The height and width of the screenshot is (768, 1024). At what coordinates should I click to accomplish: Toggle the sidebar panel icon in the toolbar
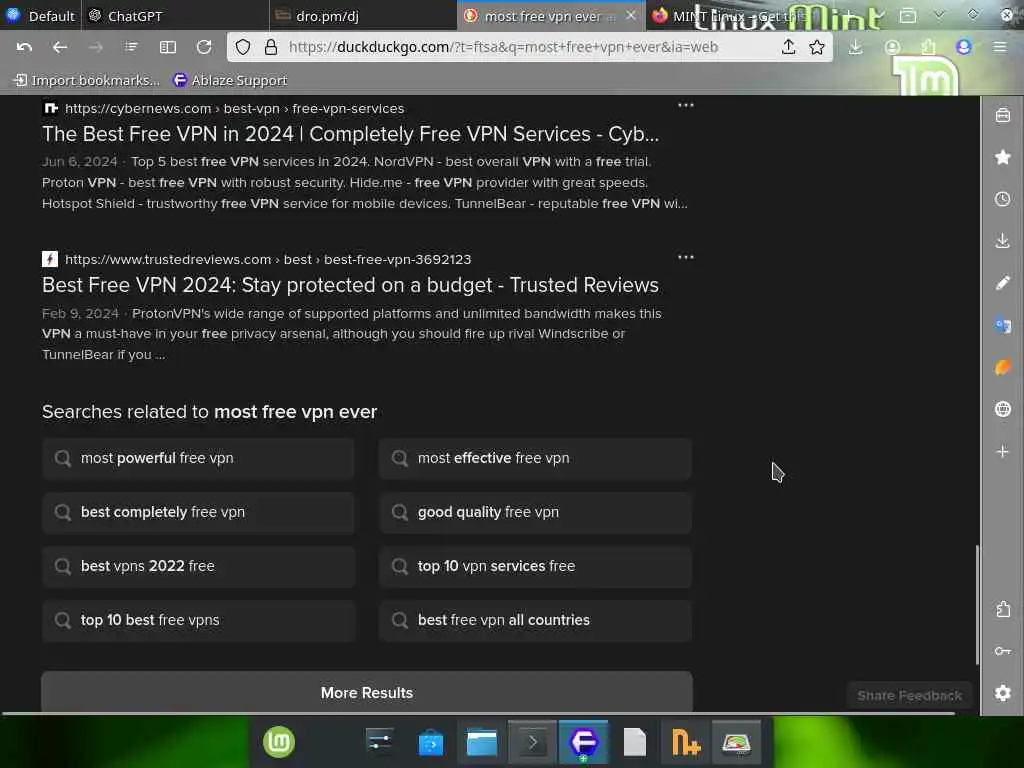168,47
